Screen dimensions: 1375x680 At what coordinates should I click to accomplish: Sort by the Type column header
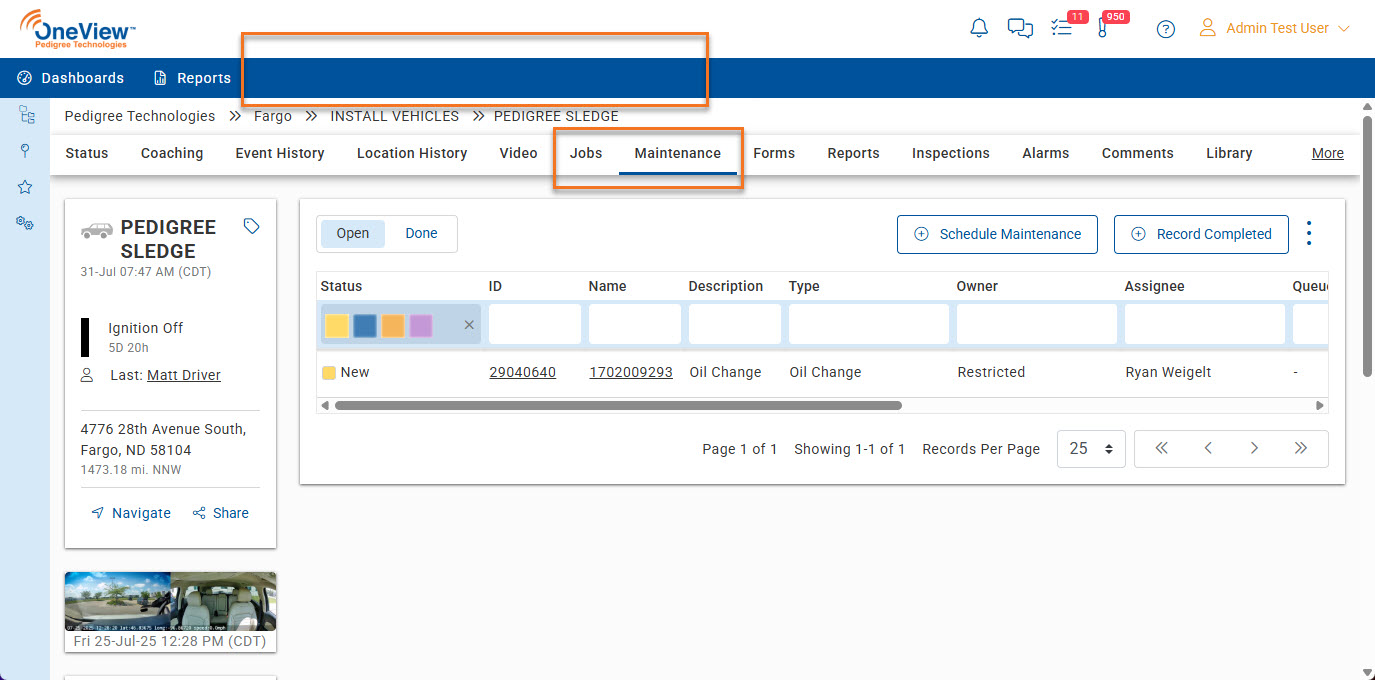coord(804,286)
